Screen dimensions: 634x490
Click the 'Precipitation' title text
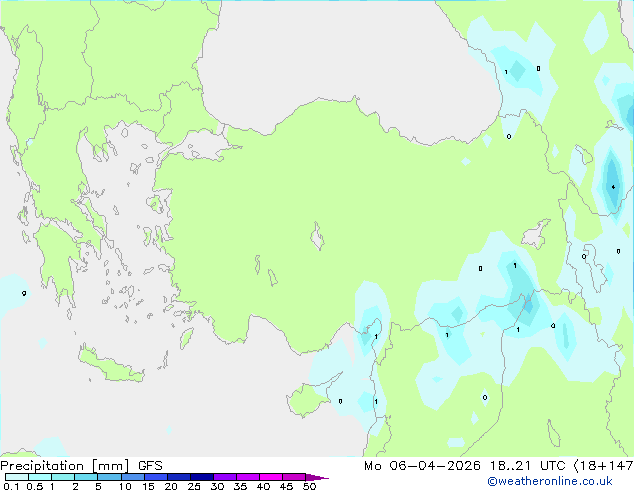pyautogui.click(x=42, y=466)
